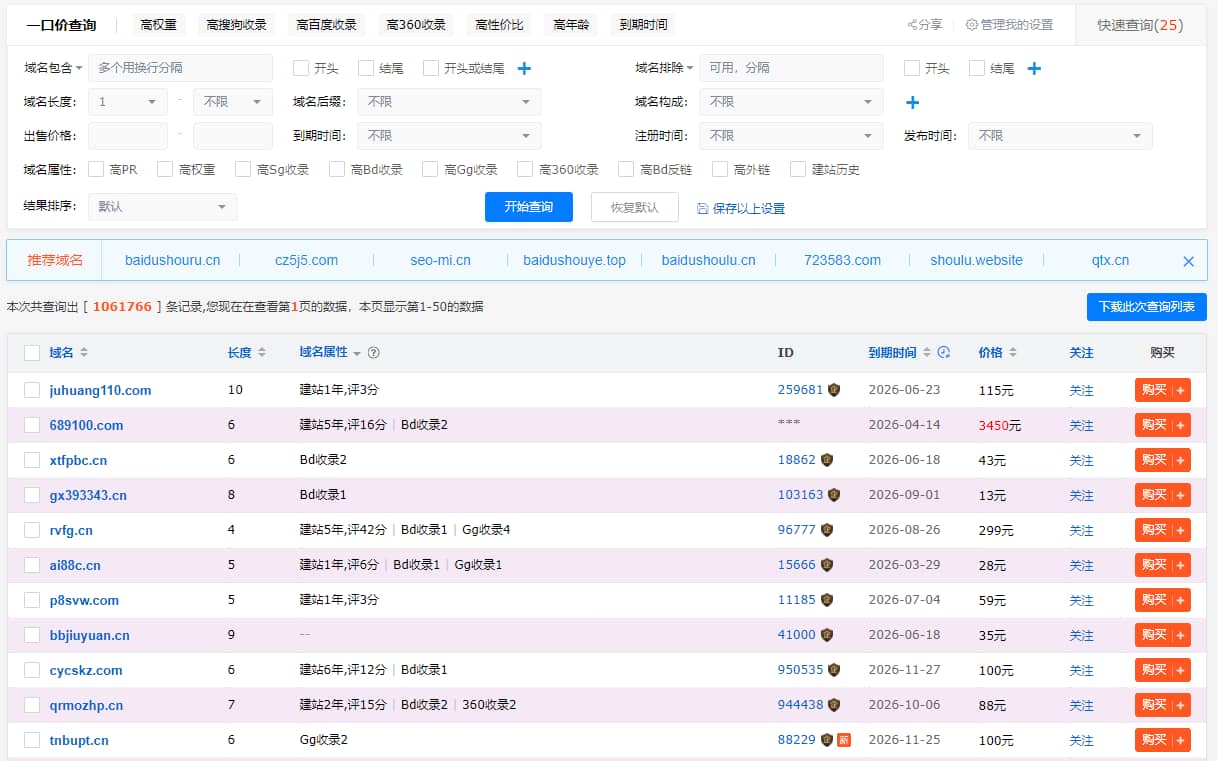
Task: Click the question mark beside 域名属性 header
Action: click(x=374, y=352)
